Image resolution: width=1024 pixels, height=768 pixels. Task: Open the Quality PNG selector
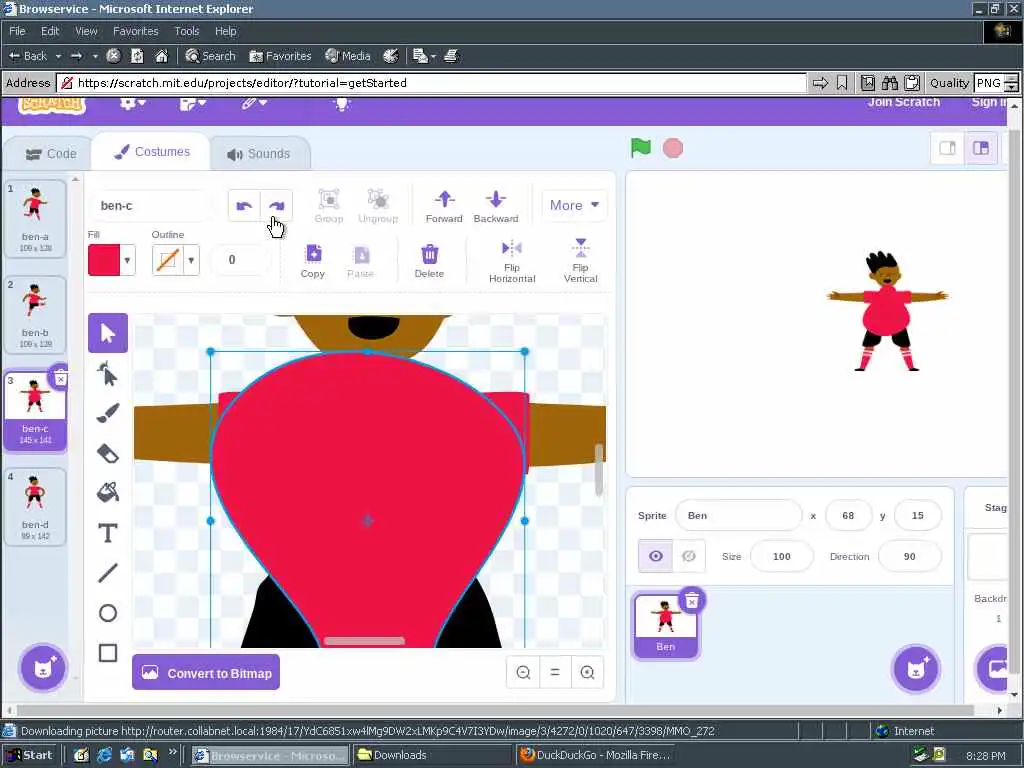pos(995,83)
